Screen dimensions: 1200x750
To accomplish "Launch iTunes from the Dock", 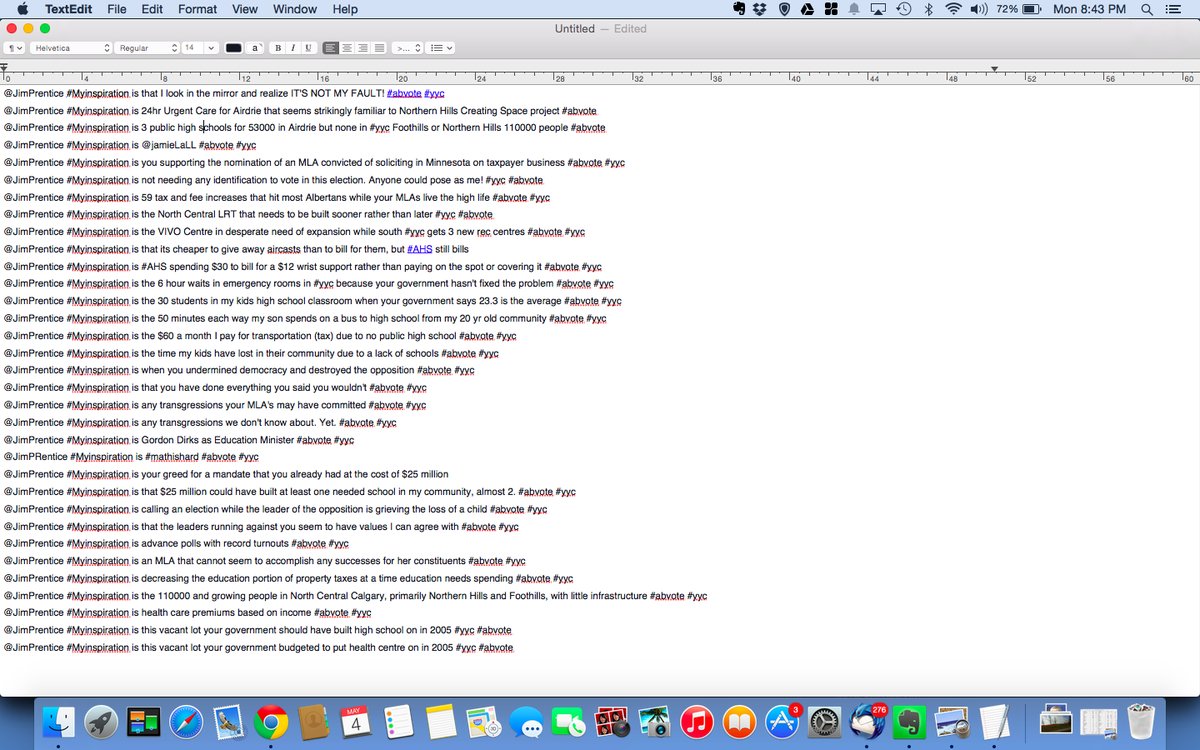I will click(x=696, y=722).
